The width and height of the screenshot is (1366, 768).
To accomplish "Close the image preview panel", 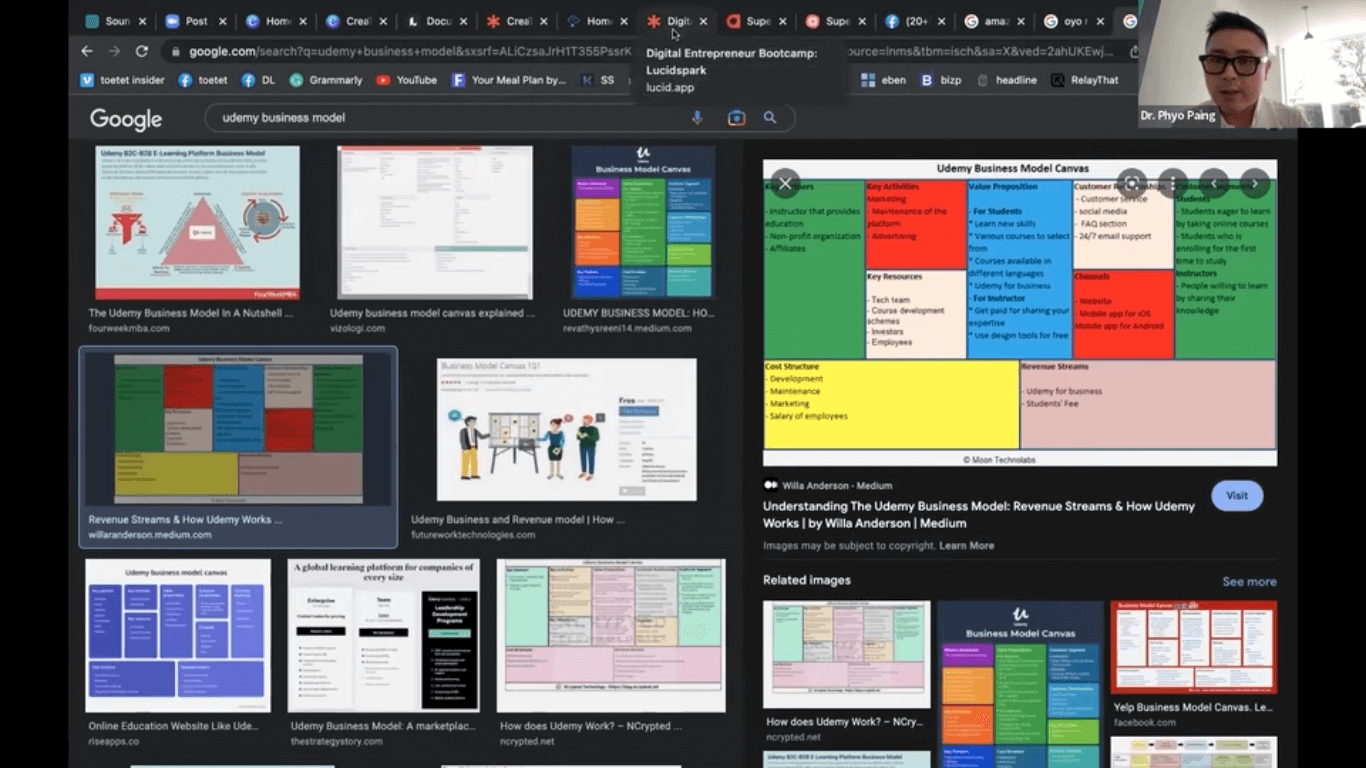I will [785, 183].
